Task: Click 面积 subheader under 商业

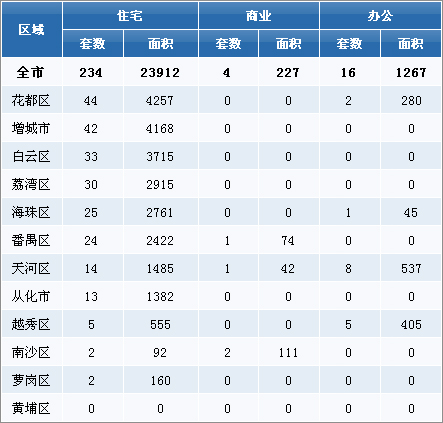Action: 289,44
